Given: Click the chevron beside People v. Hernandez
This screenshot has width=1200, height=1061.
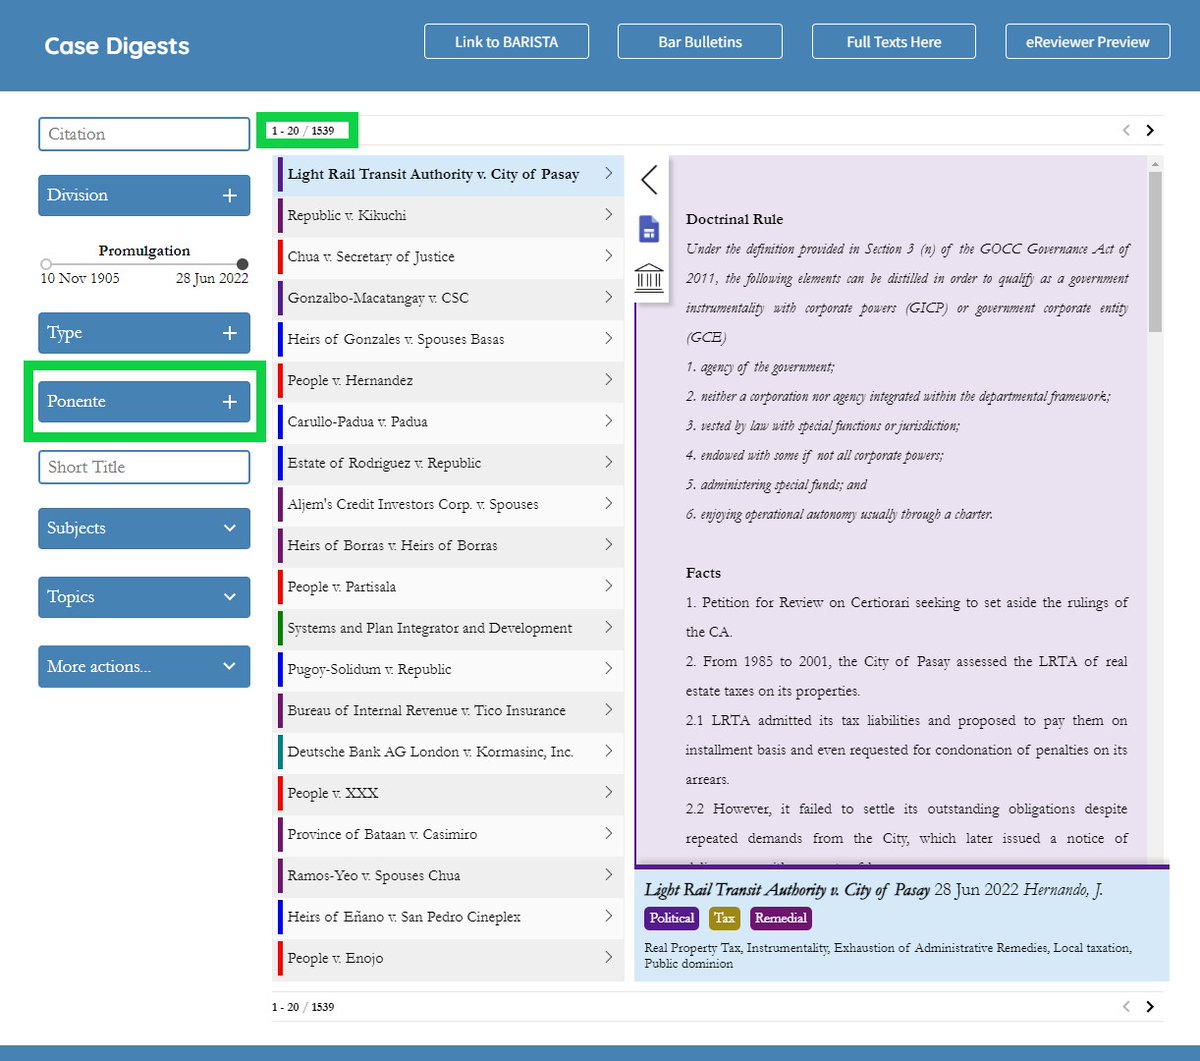Looking at the screenshot, I should pyautogui.click(x=608, y=380).
